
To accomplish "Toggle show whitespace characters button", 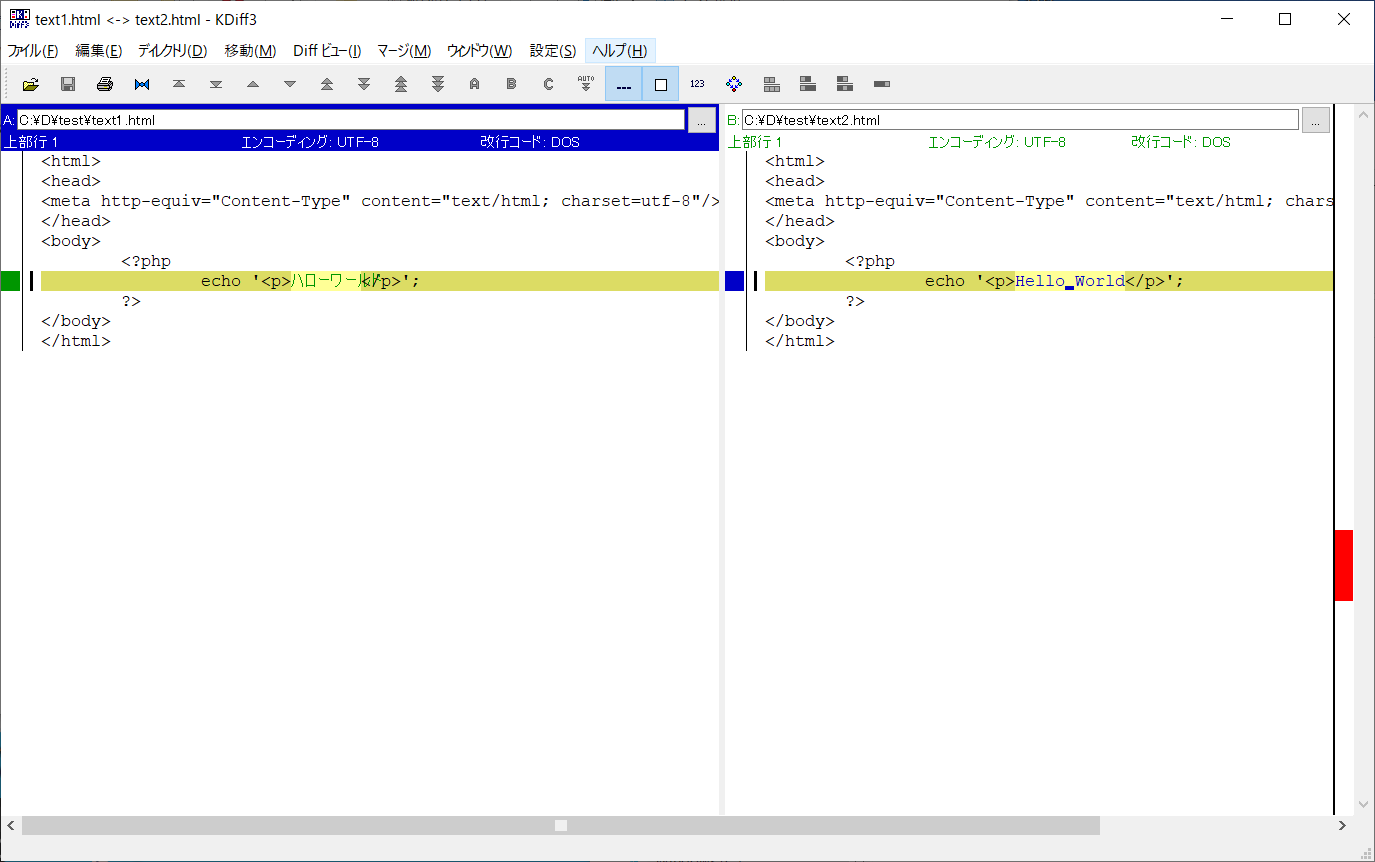I will pyautogui.click(x=623, y=84).
